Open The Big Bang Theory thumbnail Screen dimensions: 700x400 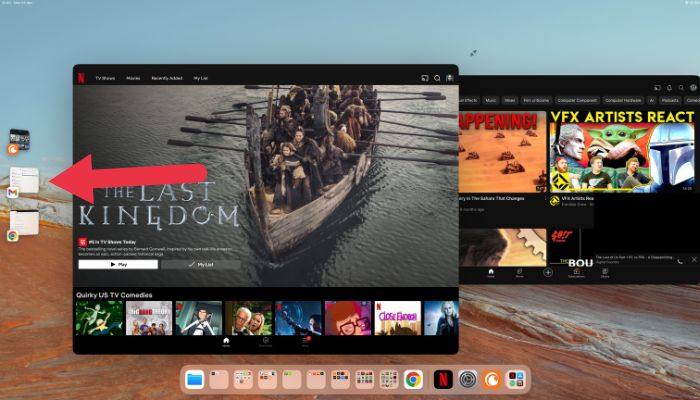point(149,318)
